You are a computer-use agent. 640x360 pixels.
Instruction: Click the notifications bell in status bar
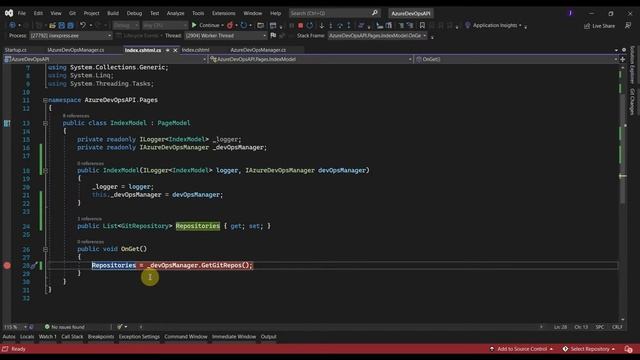pos(628,349)
